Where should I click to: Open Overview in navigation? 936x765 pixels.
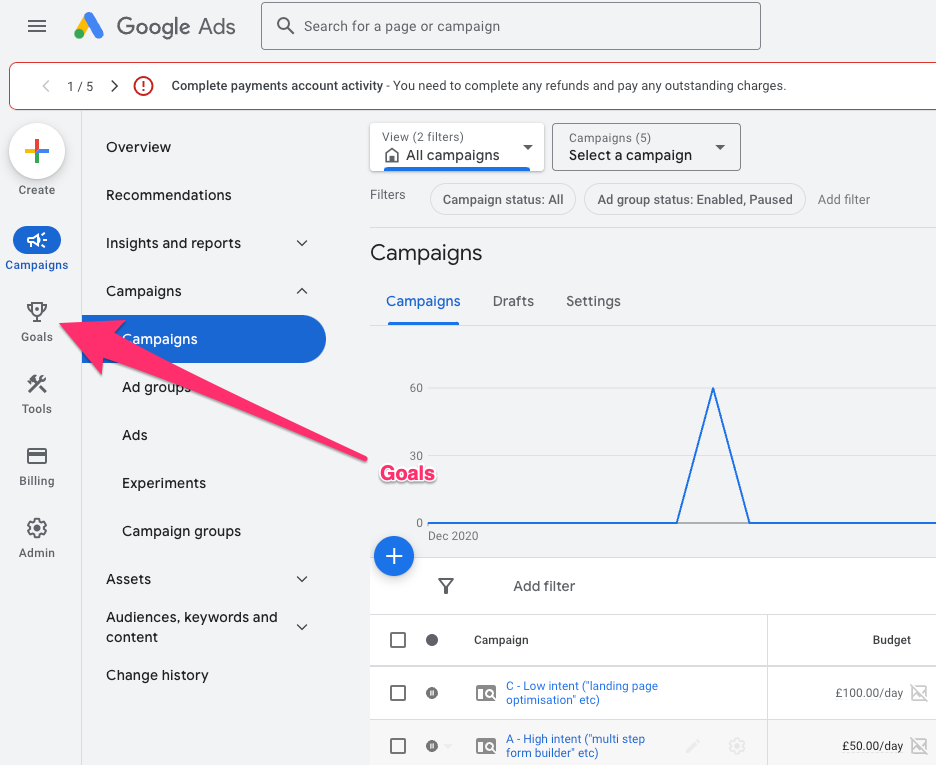[138, 147]
